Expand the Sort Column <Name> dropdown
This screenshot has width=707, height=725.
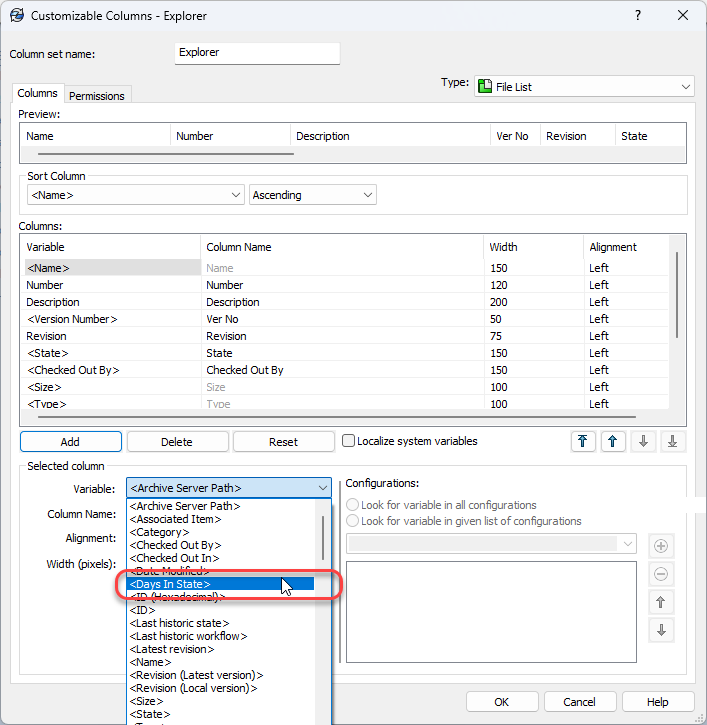pos(135,195)
